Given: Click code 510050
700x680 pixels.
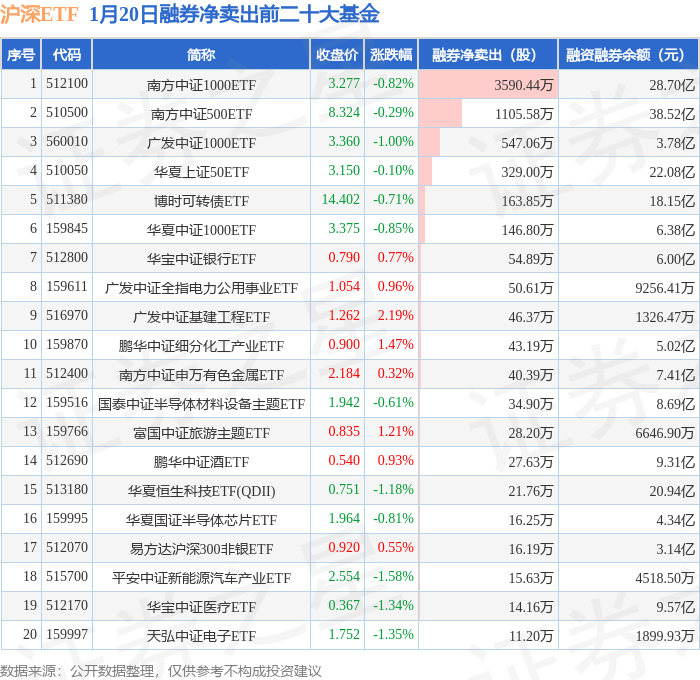Looking at the screenshot, I should click(x=67, y=171).
